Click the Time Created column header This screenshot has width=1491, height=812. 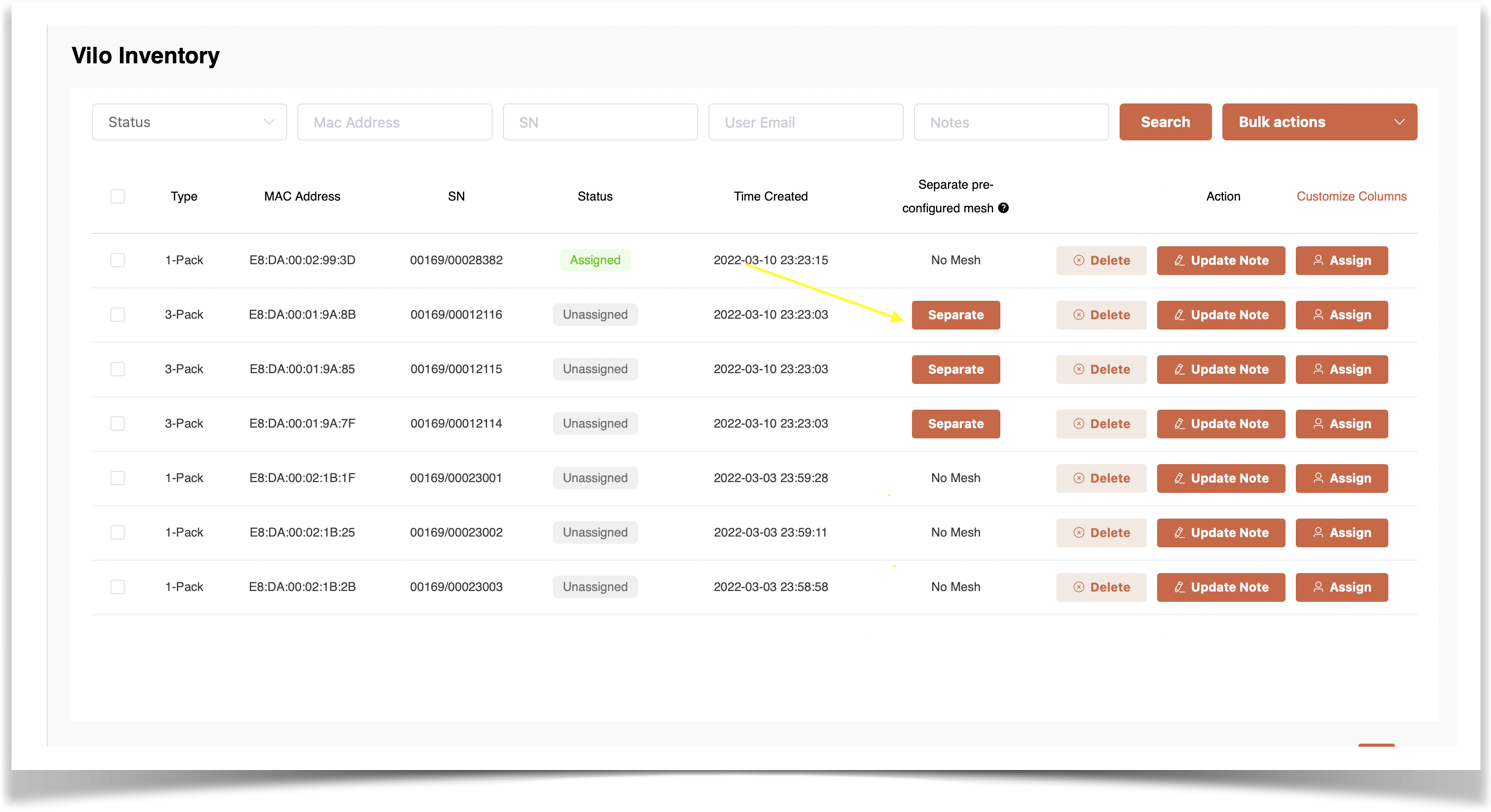[x=771, y=196]
